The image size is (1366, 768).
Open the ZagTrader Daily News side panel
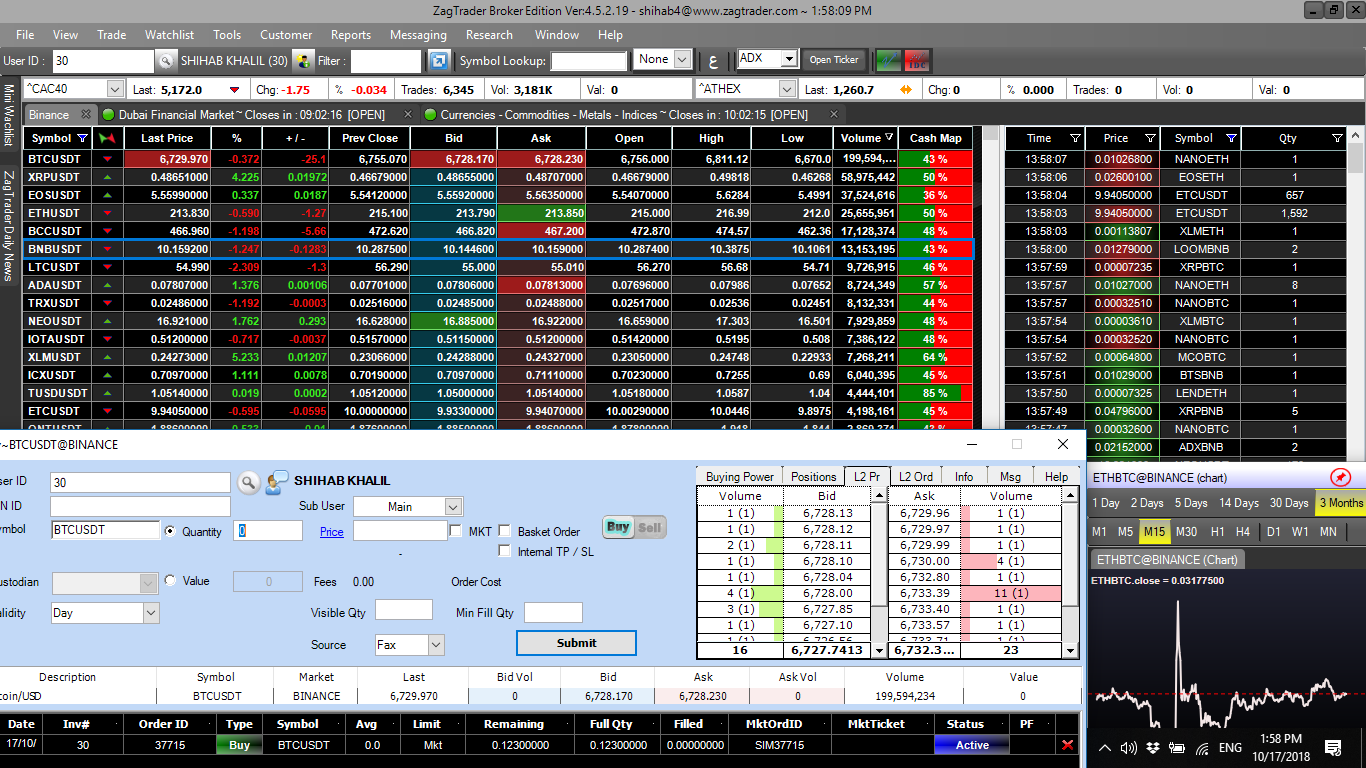[9, 226]
